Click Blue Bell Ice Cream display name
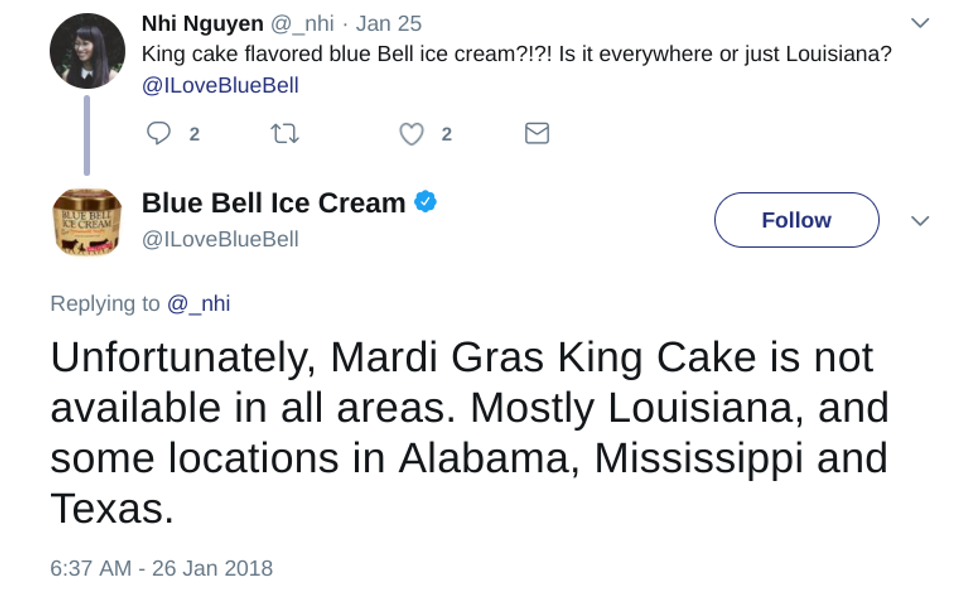This screenshot has height=598, width=980. [x=273, y=203]
